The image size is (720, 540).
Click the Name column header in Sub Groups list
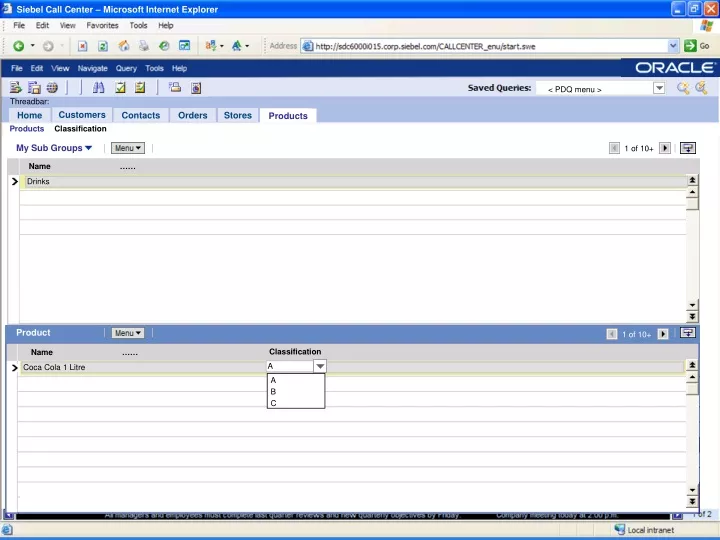point(39,166)
